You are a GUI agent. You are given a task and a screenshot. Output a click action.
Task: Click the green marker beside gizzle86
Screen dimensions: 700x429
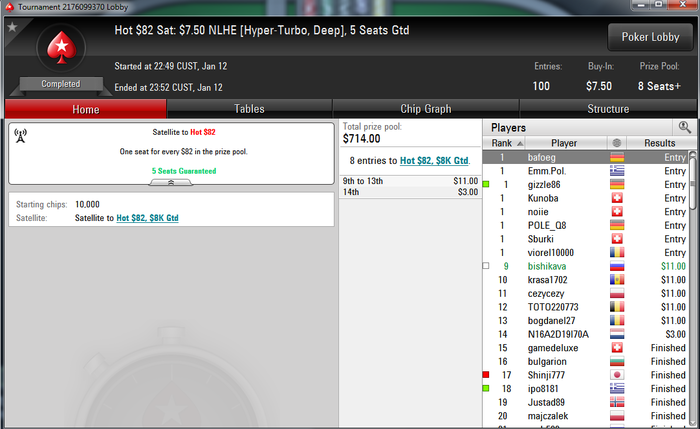point(486,184)
